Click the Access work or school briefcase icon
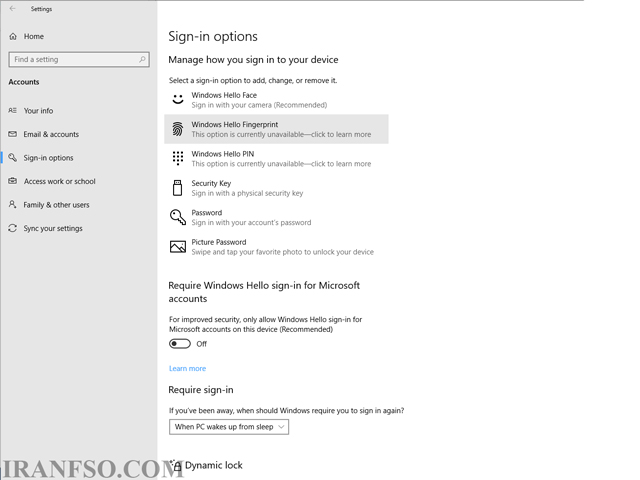The image size is (640, 480). 13,181
